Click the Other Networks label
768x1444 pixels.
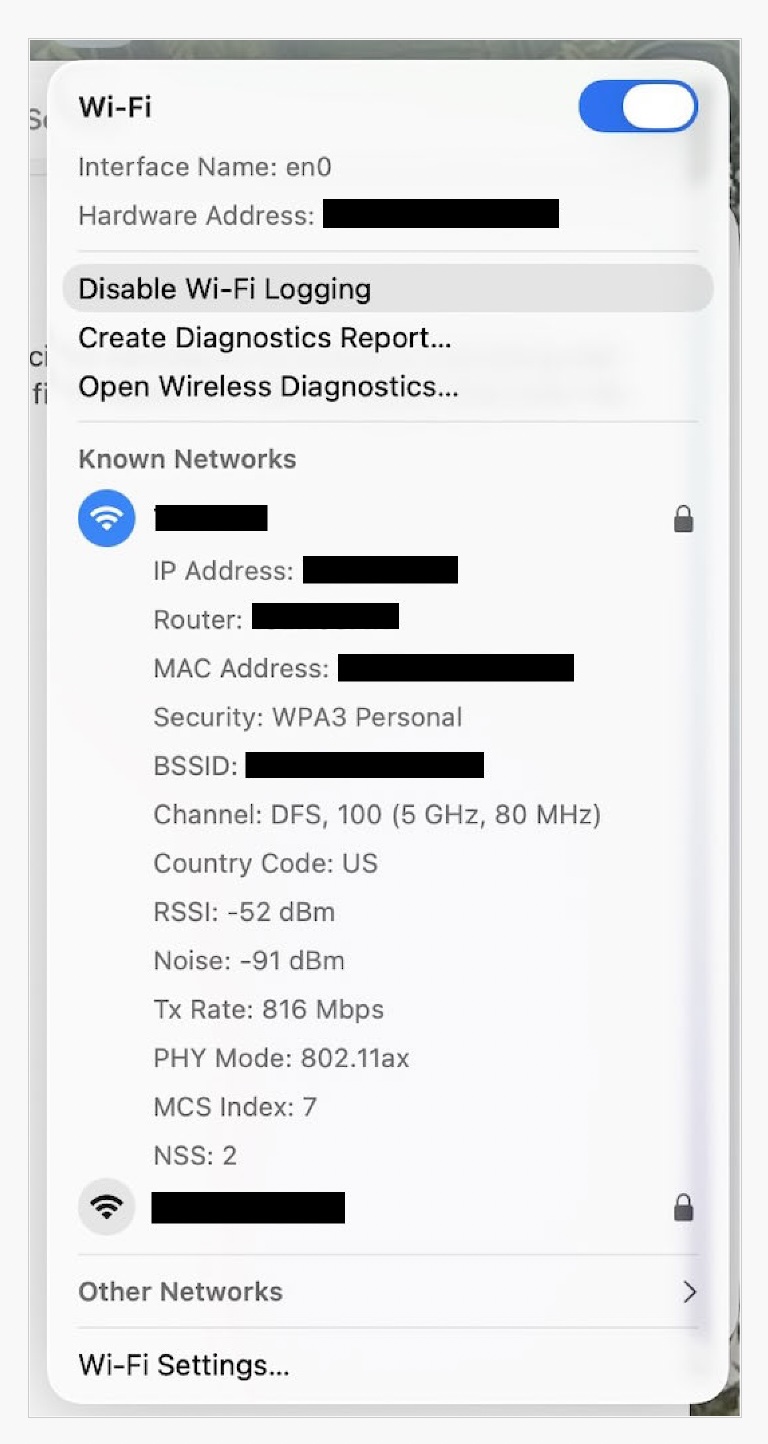(x=180, y=1292)
